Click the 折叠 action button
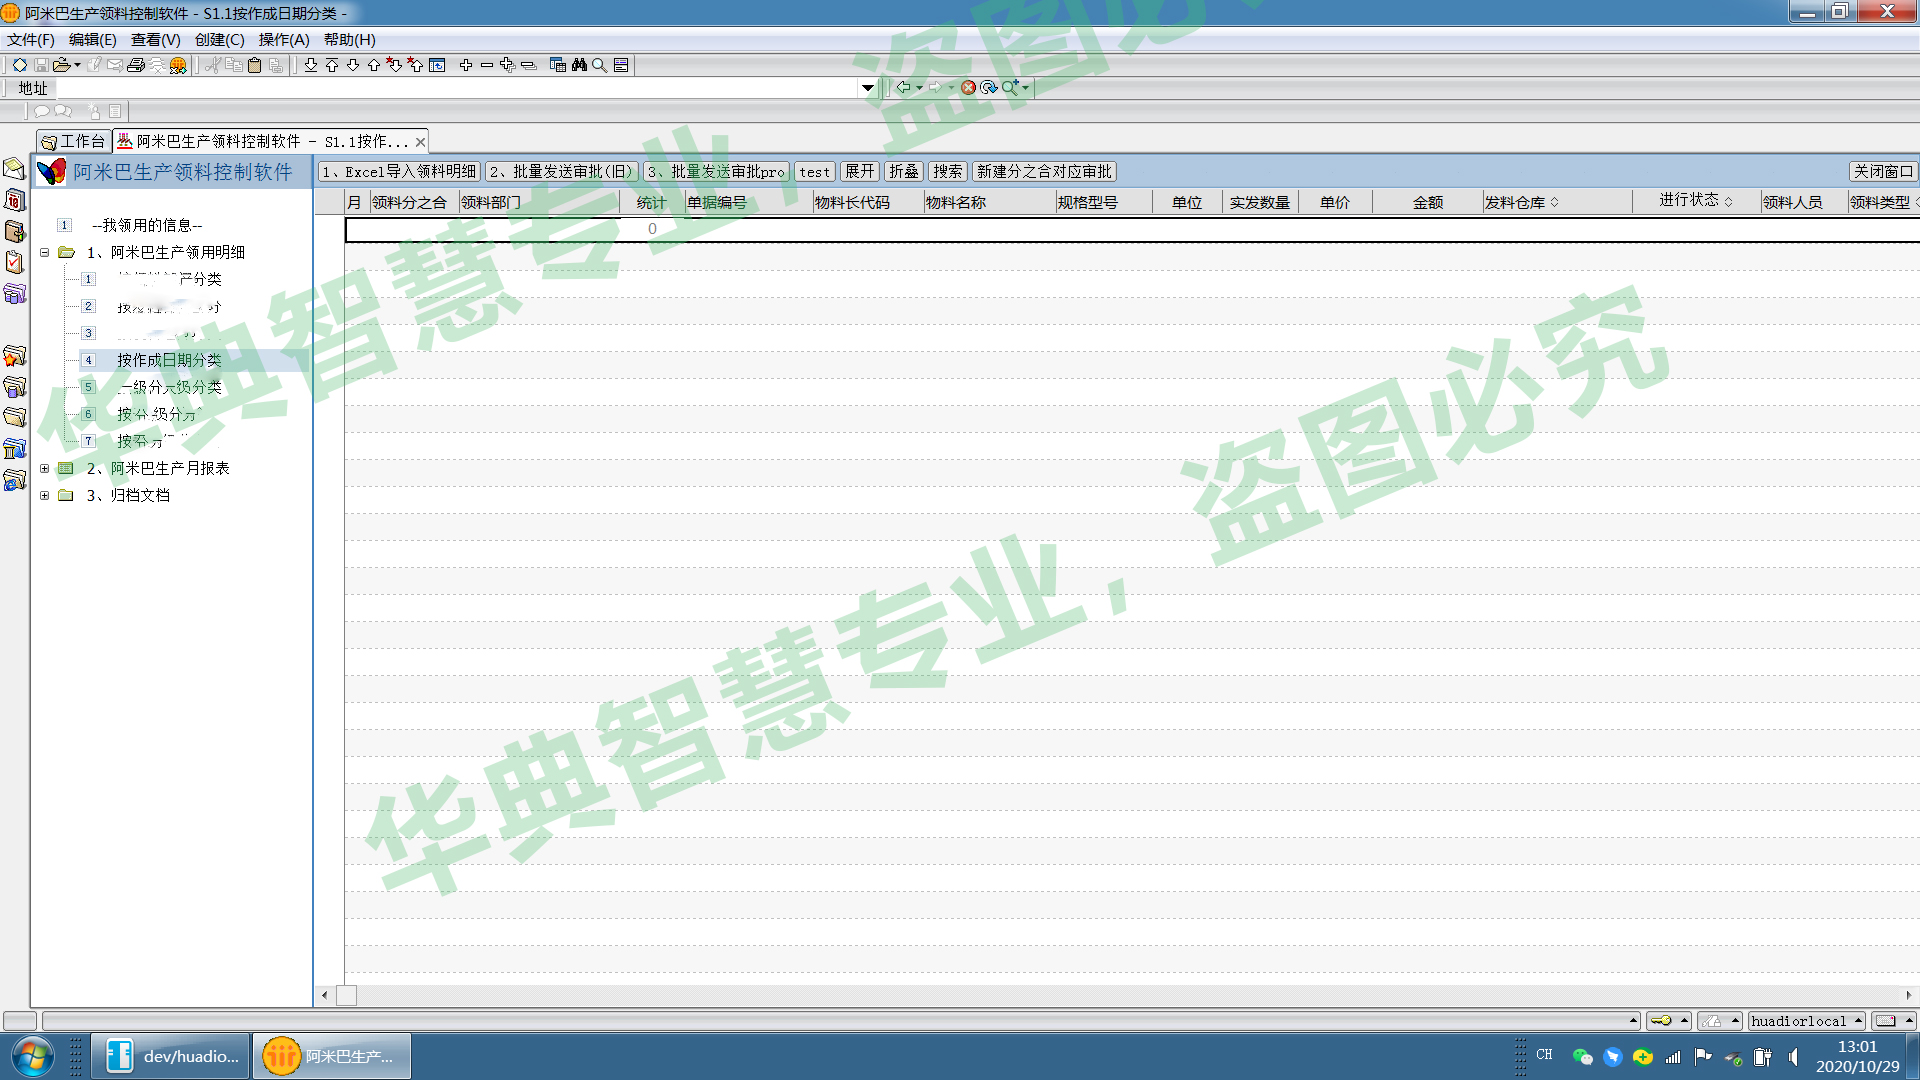The width and height of the screenshot is (1920, 1080). [903, 172]
